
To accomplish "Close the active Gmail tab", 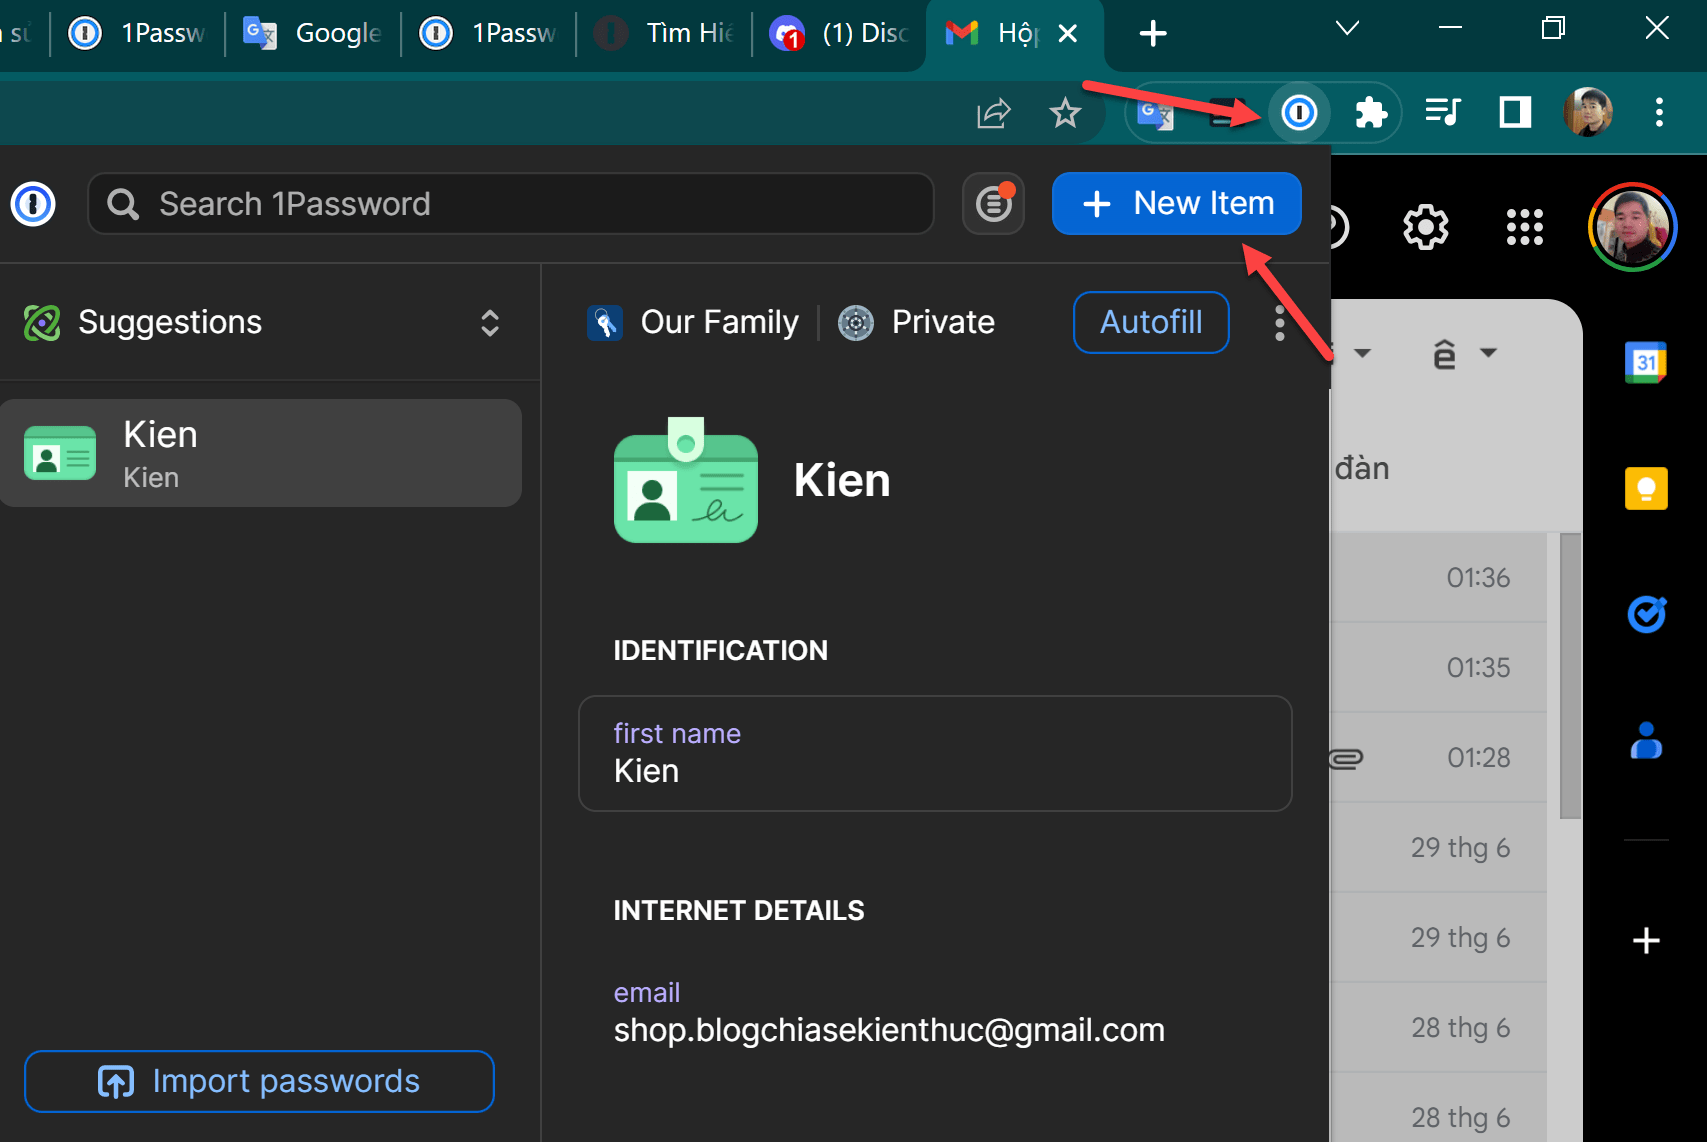I will click(x=1068, y=34).
